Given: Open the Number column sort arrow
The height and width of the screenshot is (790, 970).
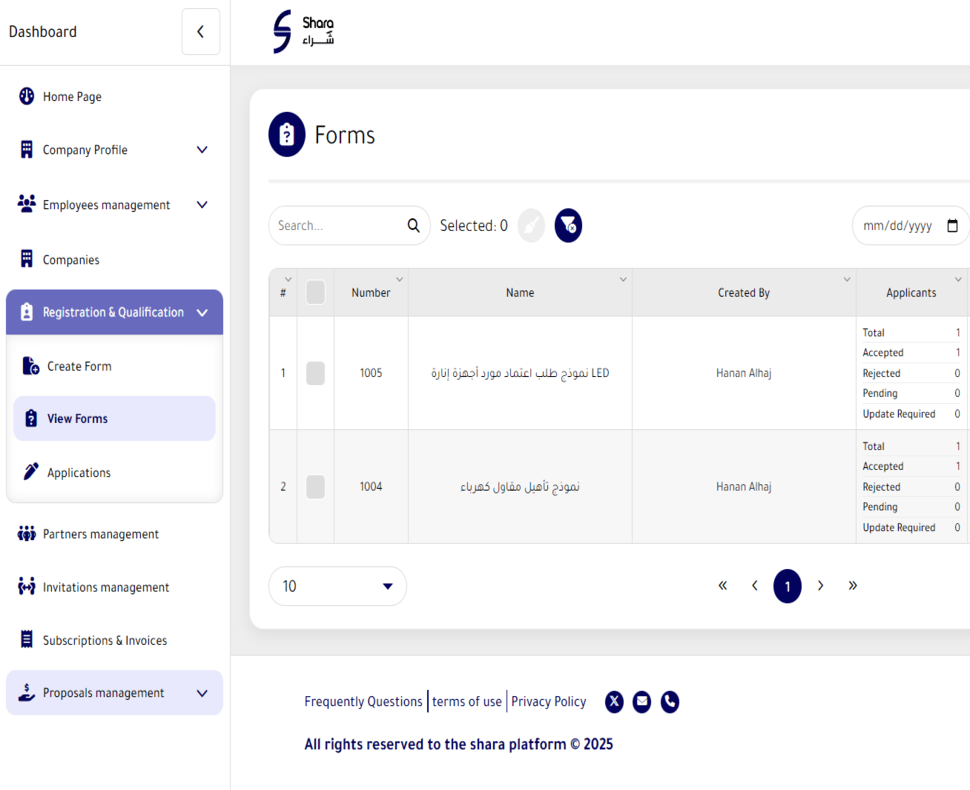Looking at the screenshot, I should click(x=400, y=280).
